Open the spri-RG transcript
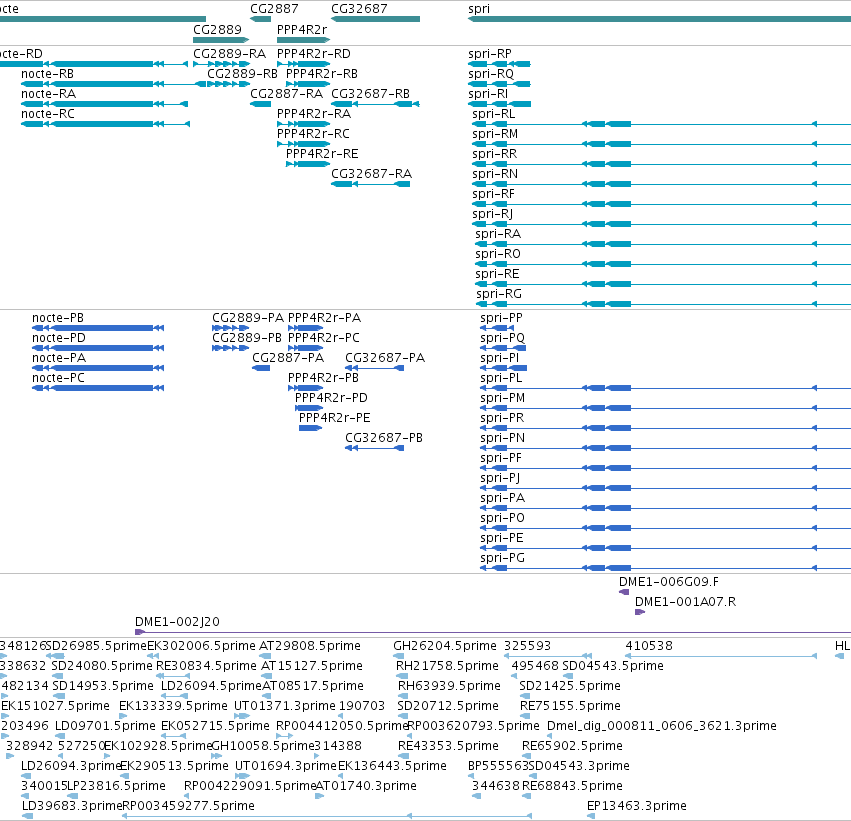851x821 pixels. [499, 294]
